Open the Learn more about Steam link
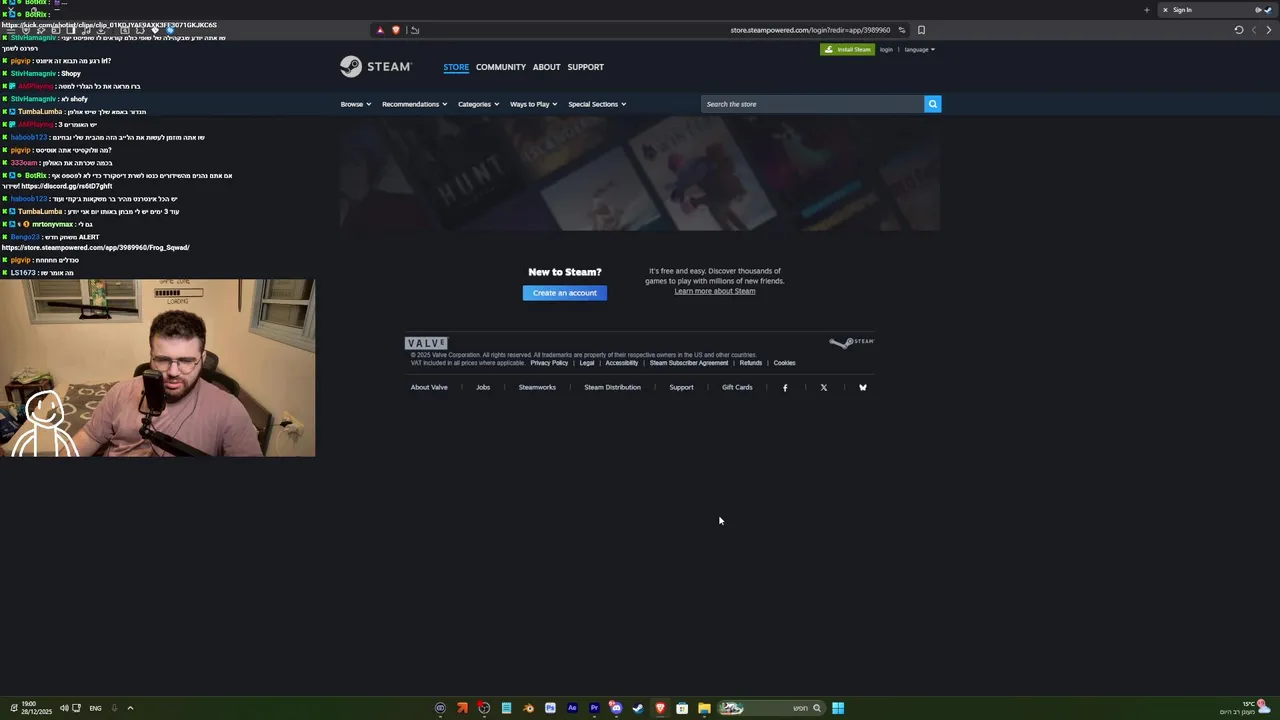Image resolution: width=1280 pixels, height=720 pixels. tap(714, 291)
